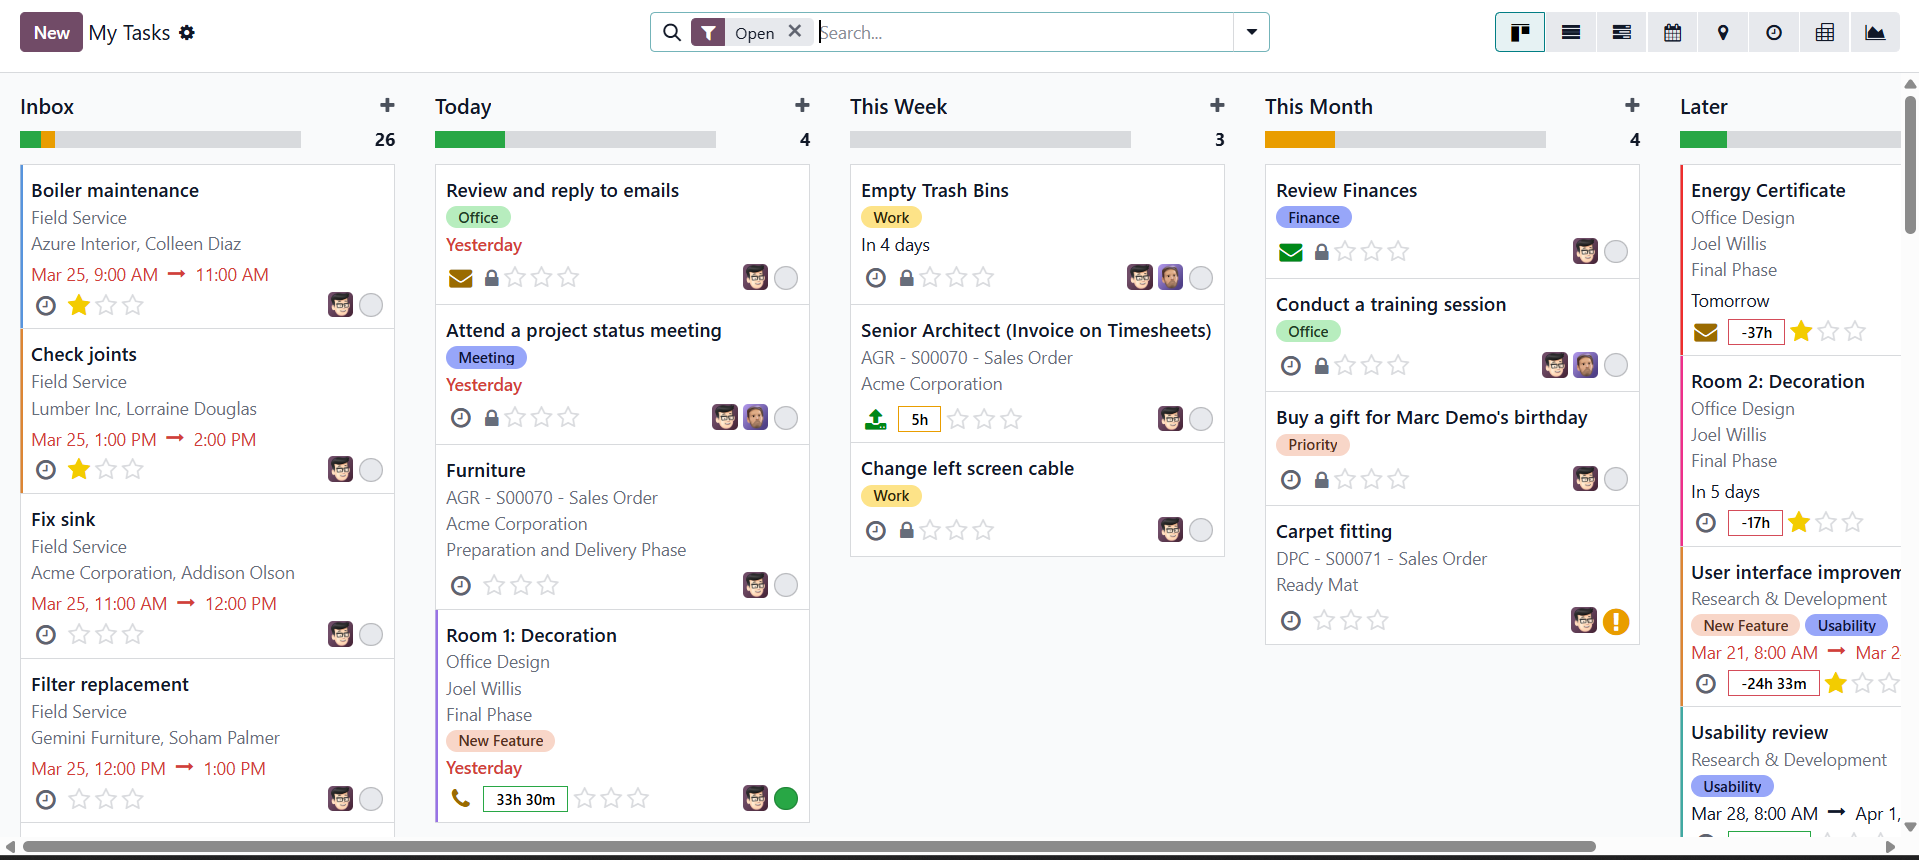This screenshot has width=1919, height=860.
Task: Remove the Open filter
Action: coord(795,31)
